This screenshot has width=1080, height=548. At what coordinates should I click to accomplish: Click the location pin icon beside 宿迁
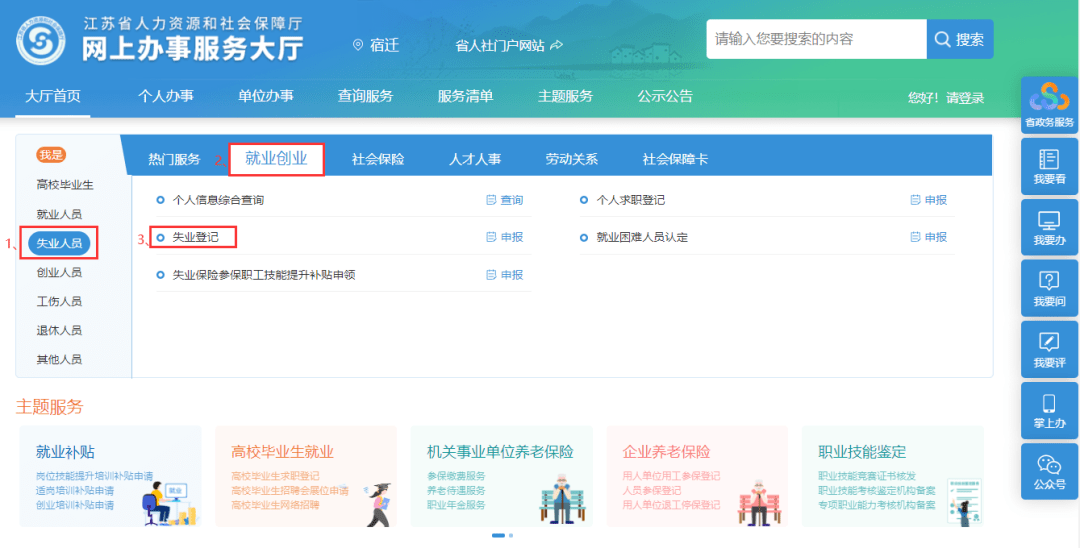(x=357, y=45)
